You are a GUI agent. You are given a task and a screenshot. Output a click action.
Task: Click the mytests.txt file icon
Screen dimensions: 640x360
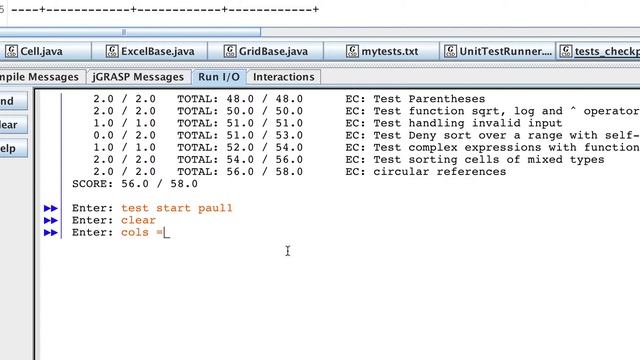click(x=352, y=51)
